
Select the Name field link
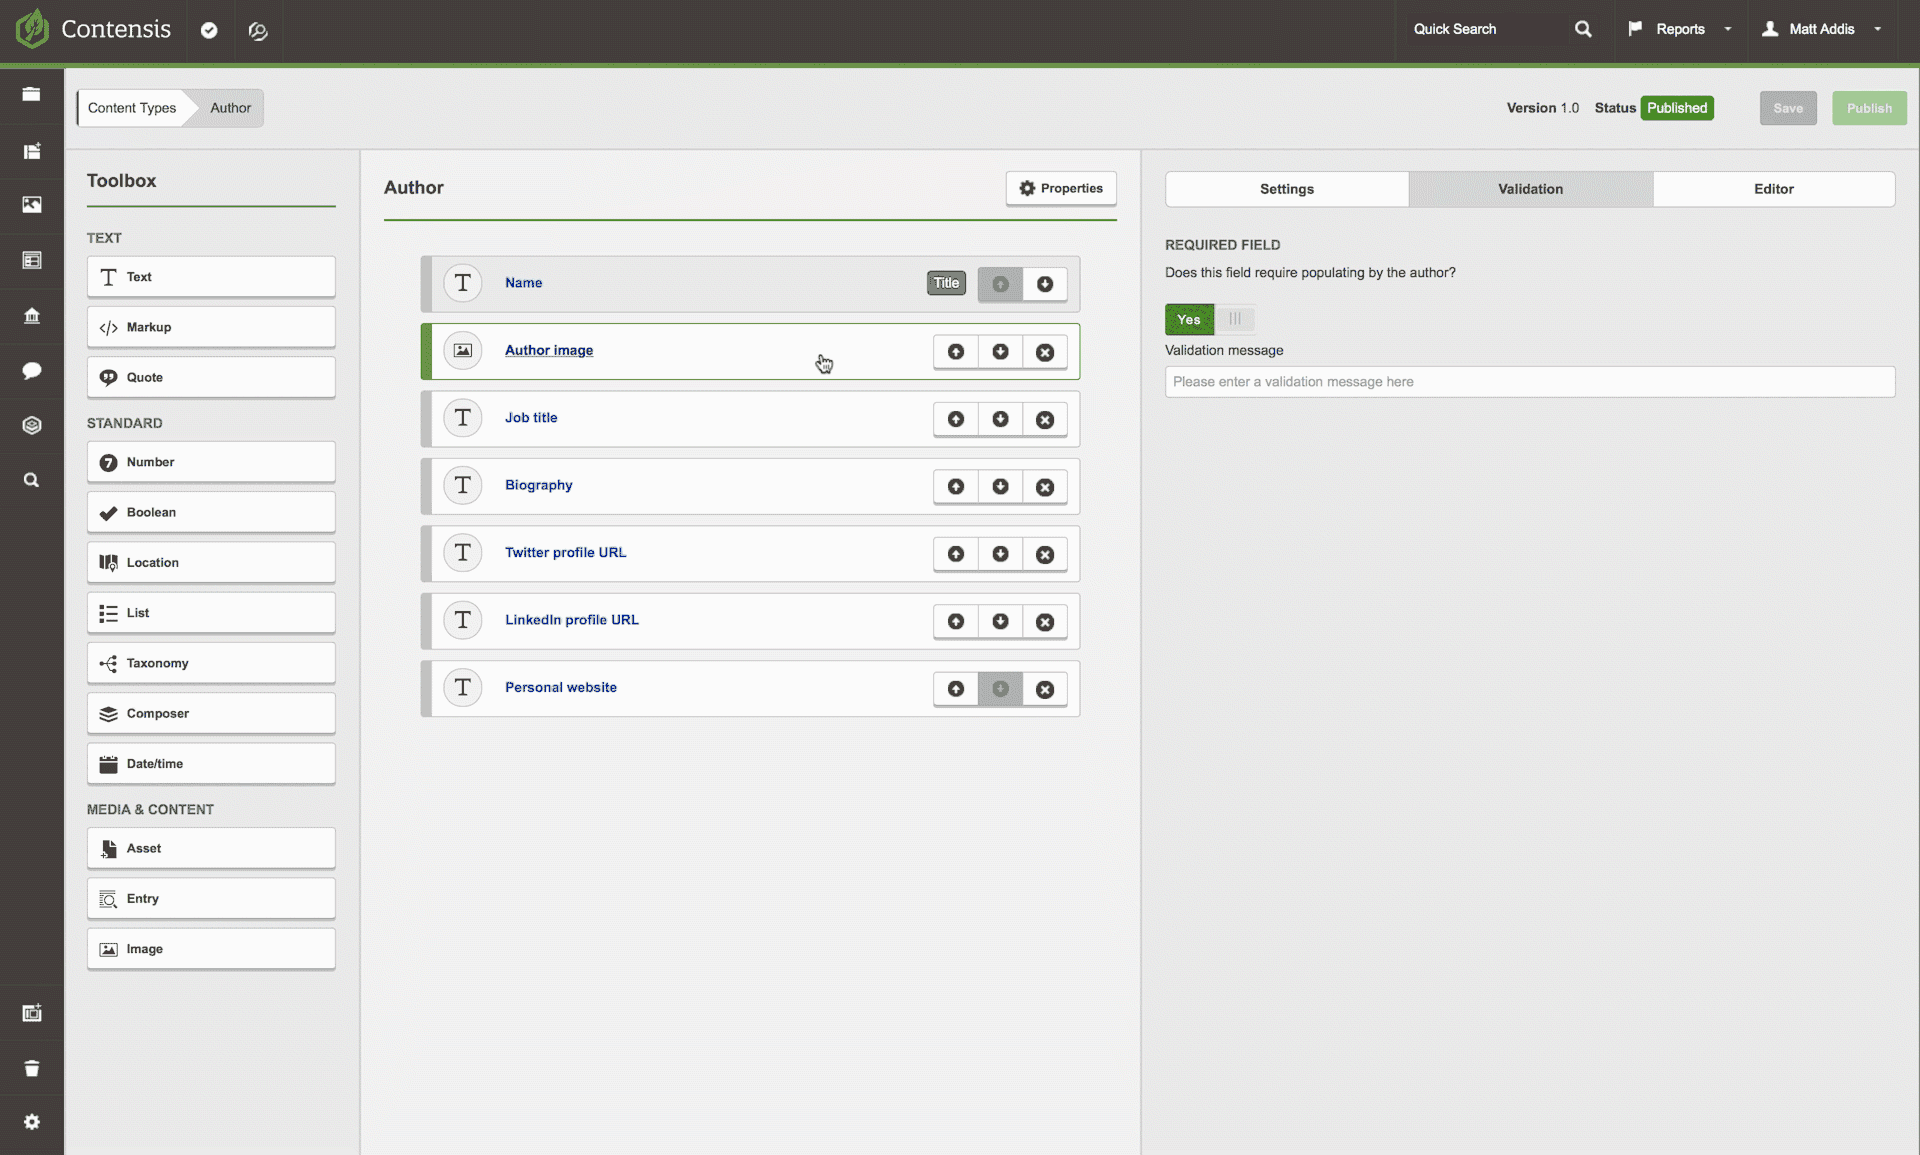(523, 283)
